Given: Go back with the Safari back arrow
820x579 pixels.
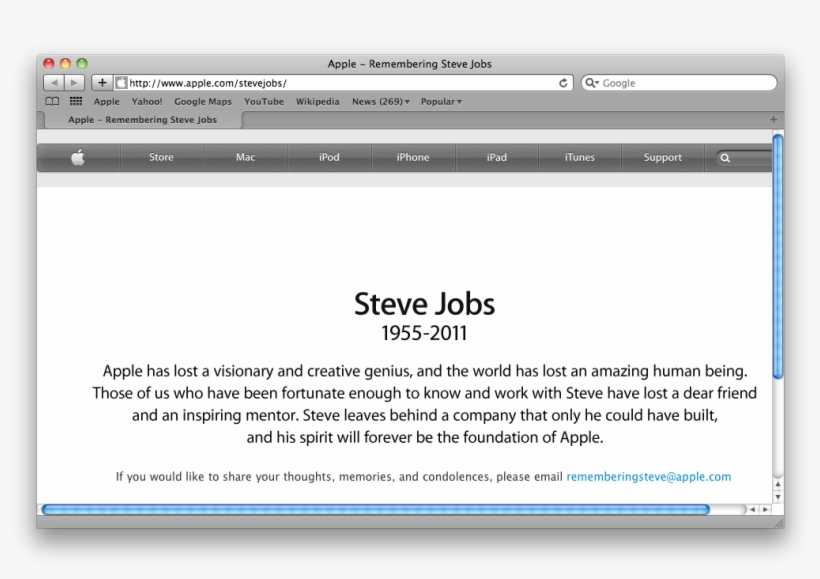Looking at the screenshot, I should [53, 83].
